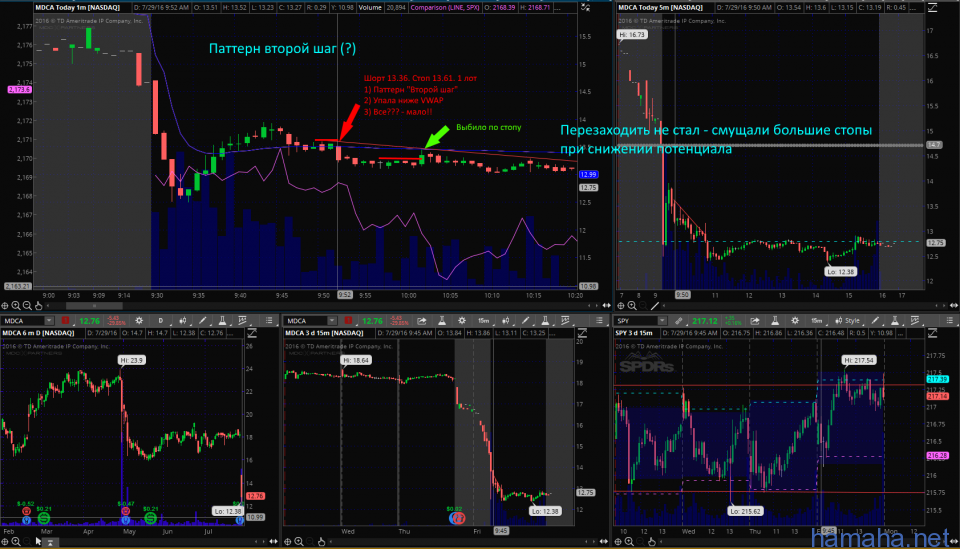Open patterns icon in MDCA daily chart toolbar
This screenshot has width=960, height=549.
[242, 321]
